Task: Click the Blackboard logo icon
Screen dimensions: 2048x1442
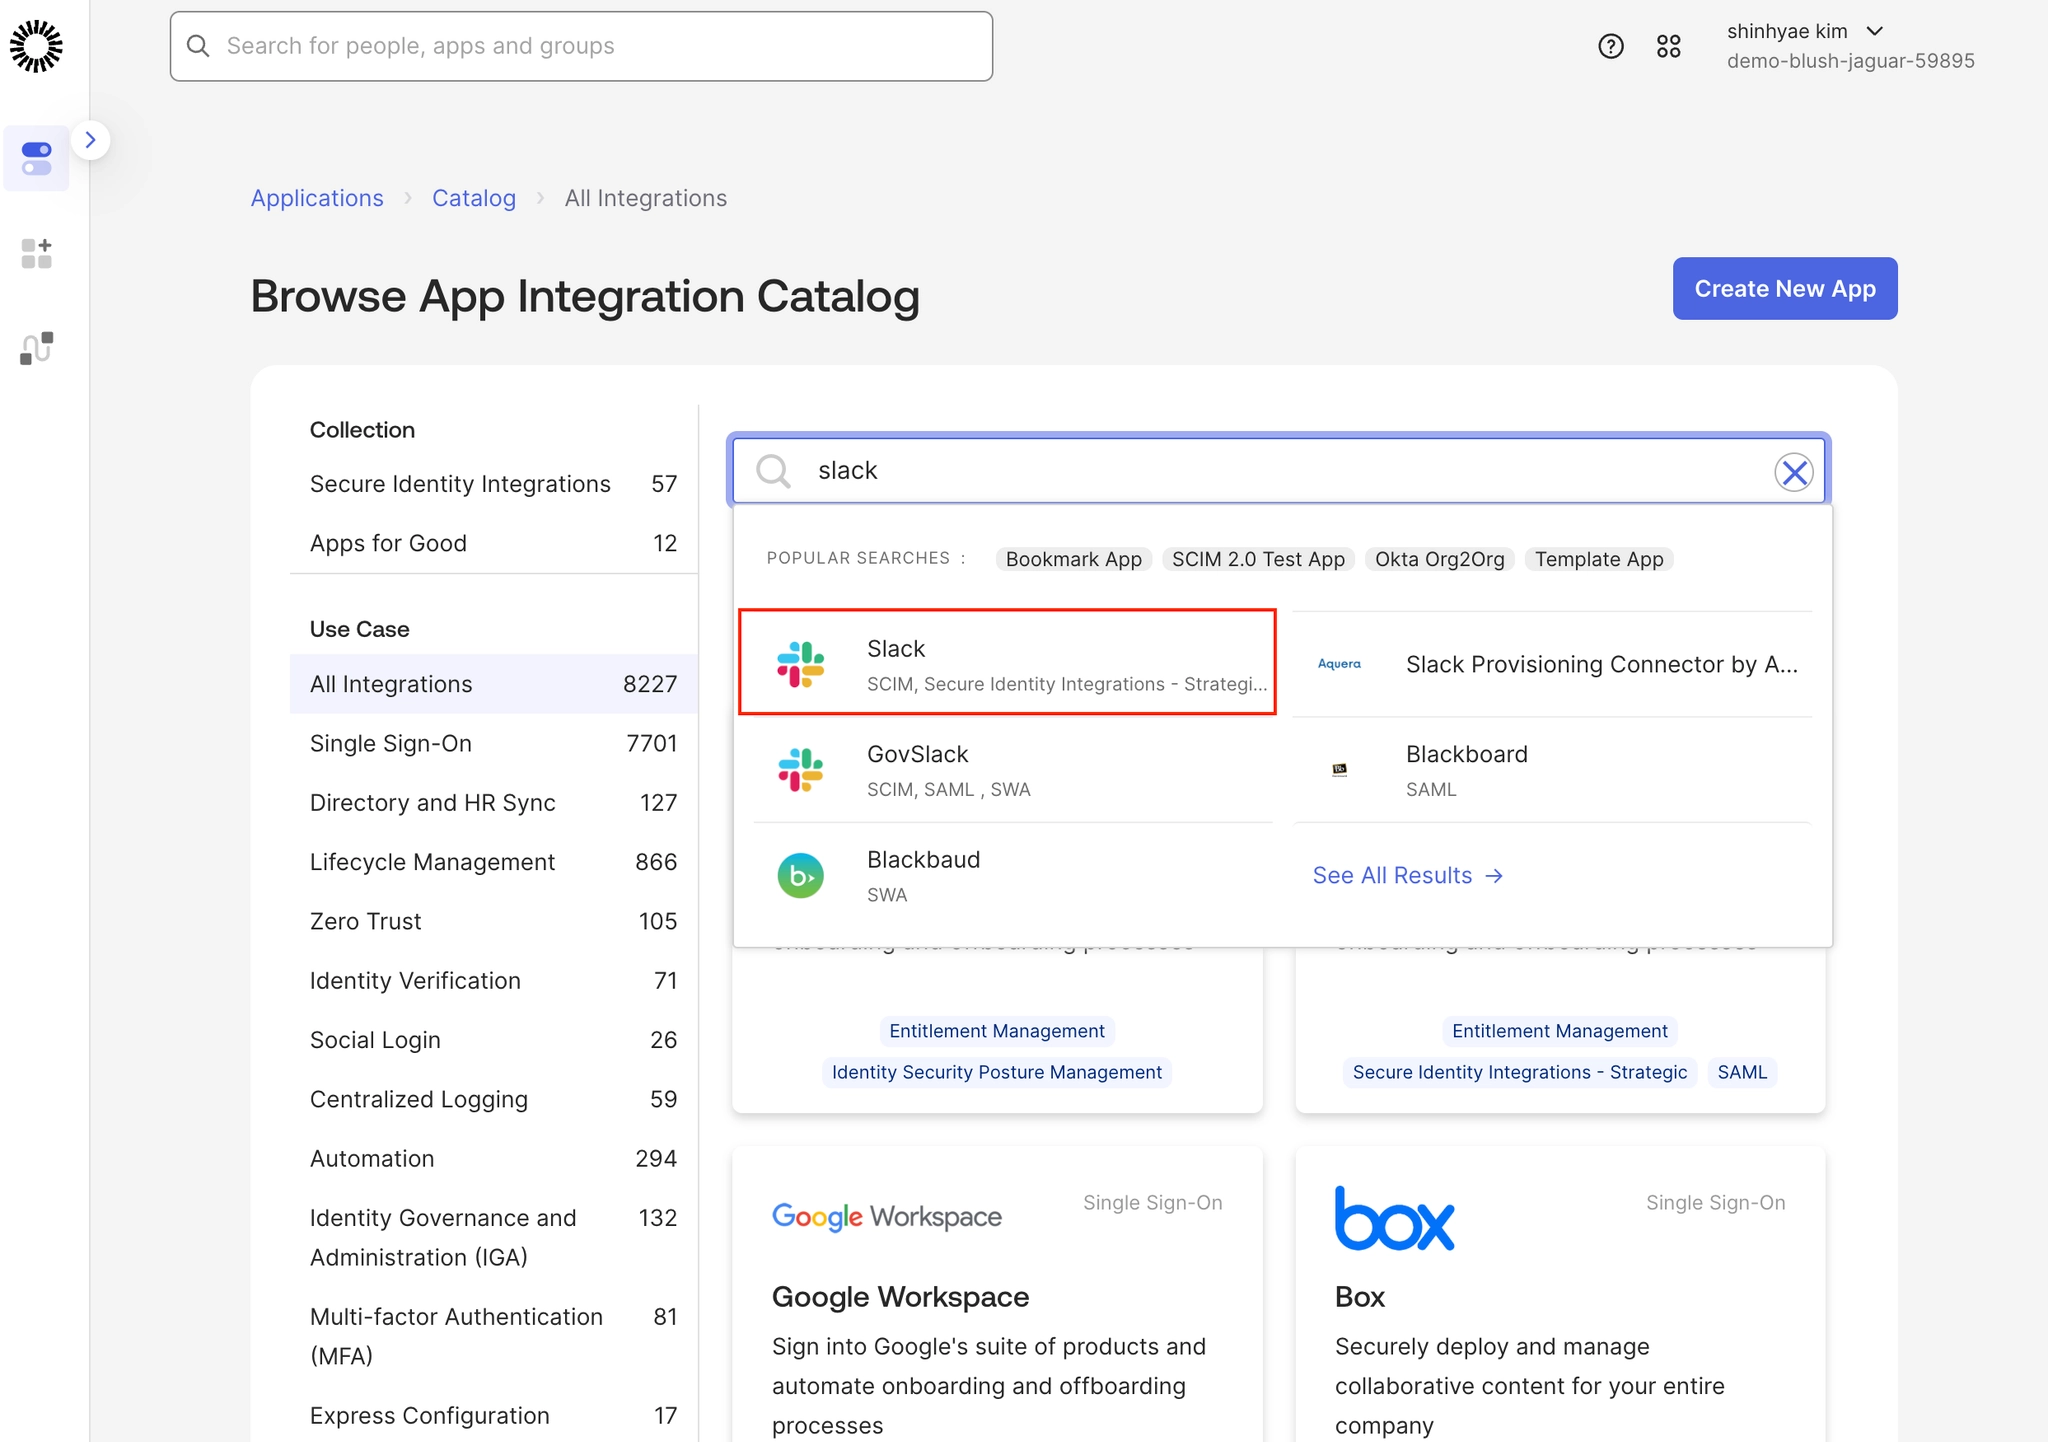Action: click(x=1340, y=769)
